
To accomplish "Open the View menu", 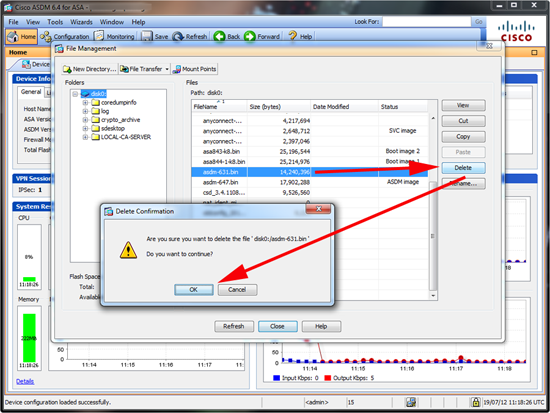I will [33, 22].
